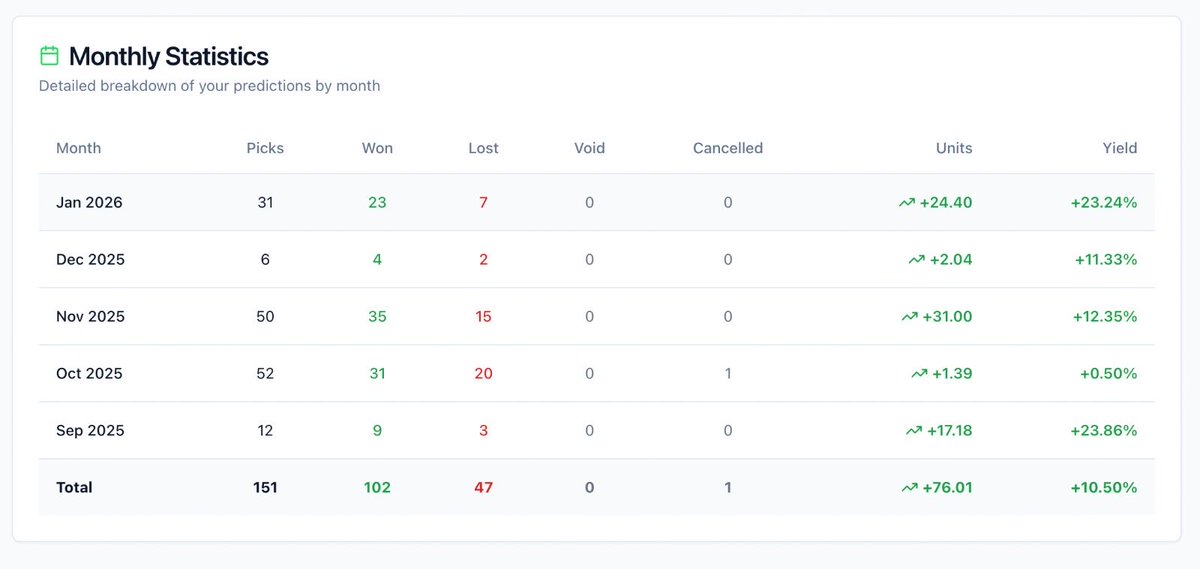This screenshot has height=569, width=1200.
Task: Click picks value 52 for Oct 2025
Action: pyautogui.click(x=265, y=373)
